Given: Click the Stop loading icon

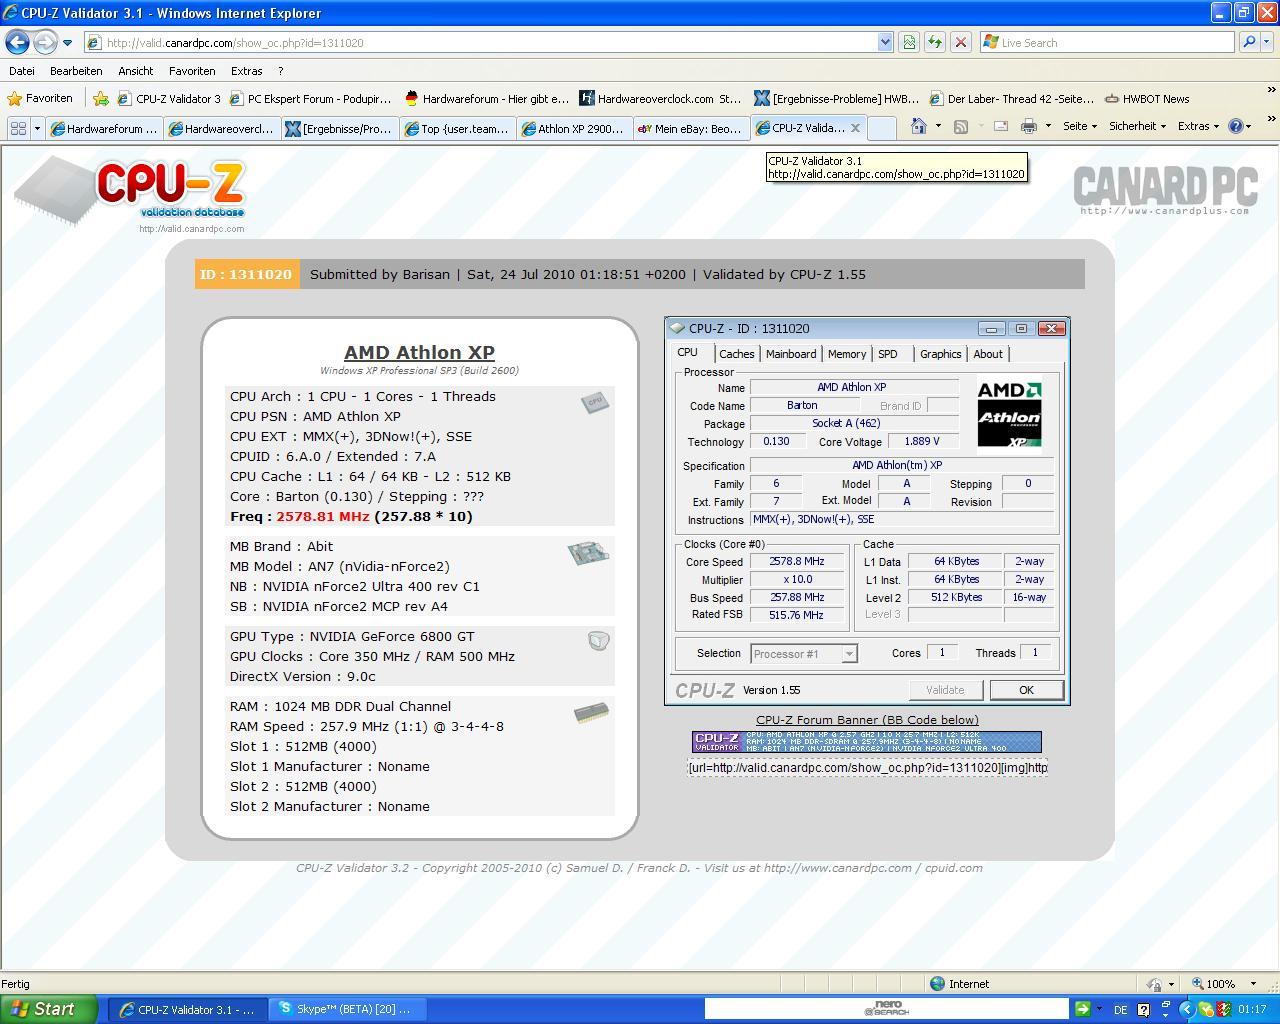Looking at the screenshot, I should point(961,43).
